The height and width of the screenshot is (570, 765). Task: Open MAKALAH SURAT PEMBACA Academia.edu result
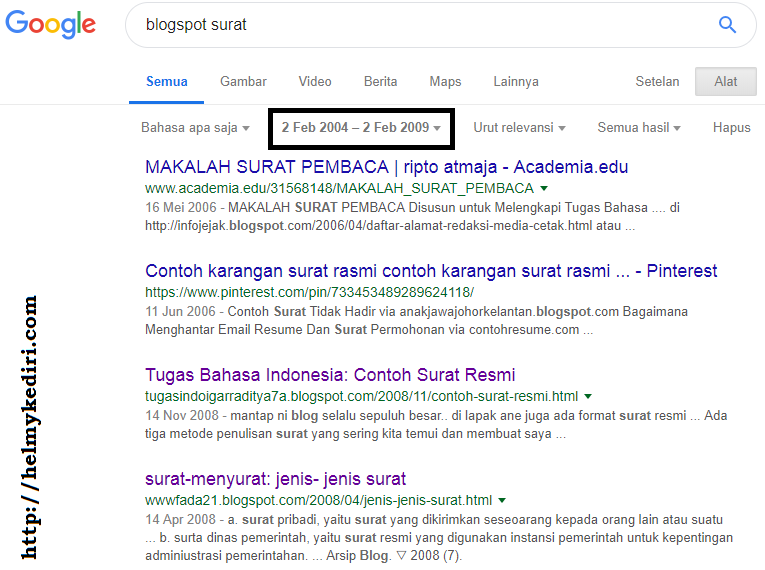tap(386, 167)
